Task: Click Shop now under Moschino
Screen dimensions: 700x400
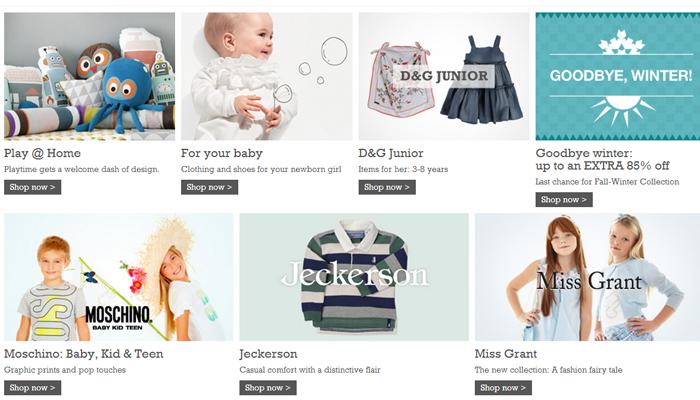Action: [x=33, y=388]
